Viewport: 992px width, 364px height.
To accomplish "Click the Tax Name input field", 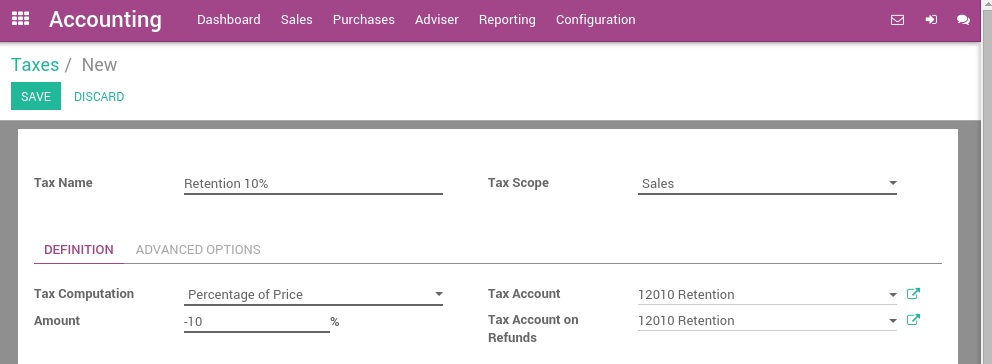I will click(313, 184).
